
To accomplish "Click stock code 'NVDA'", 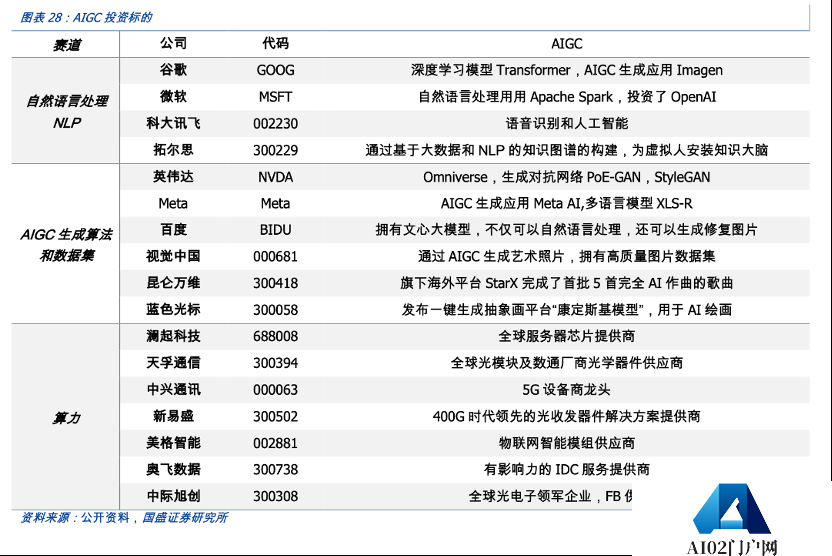I will point(275,177).
